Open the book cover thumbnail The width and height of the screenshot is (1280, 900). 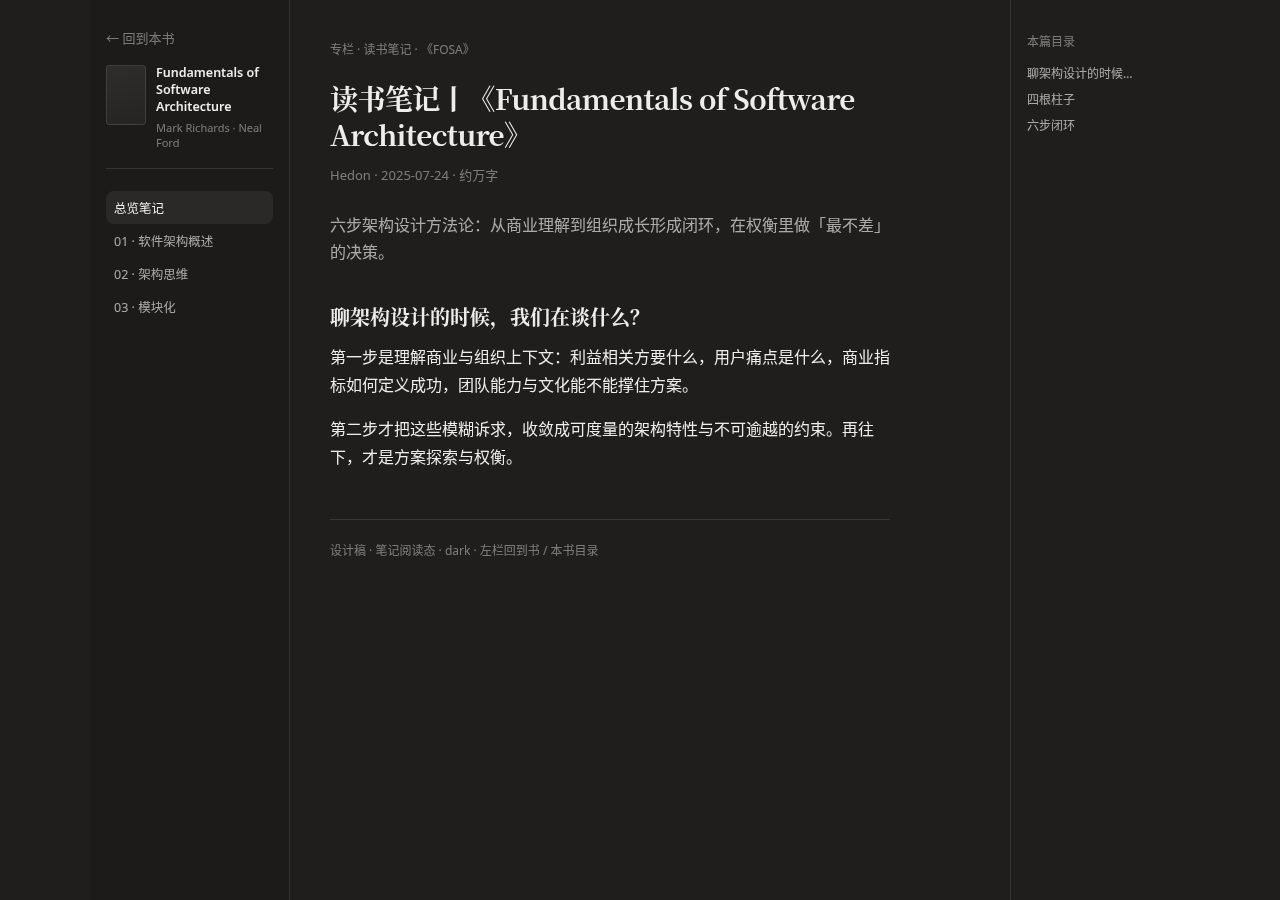(126, 95)
